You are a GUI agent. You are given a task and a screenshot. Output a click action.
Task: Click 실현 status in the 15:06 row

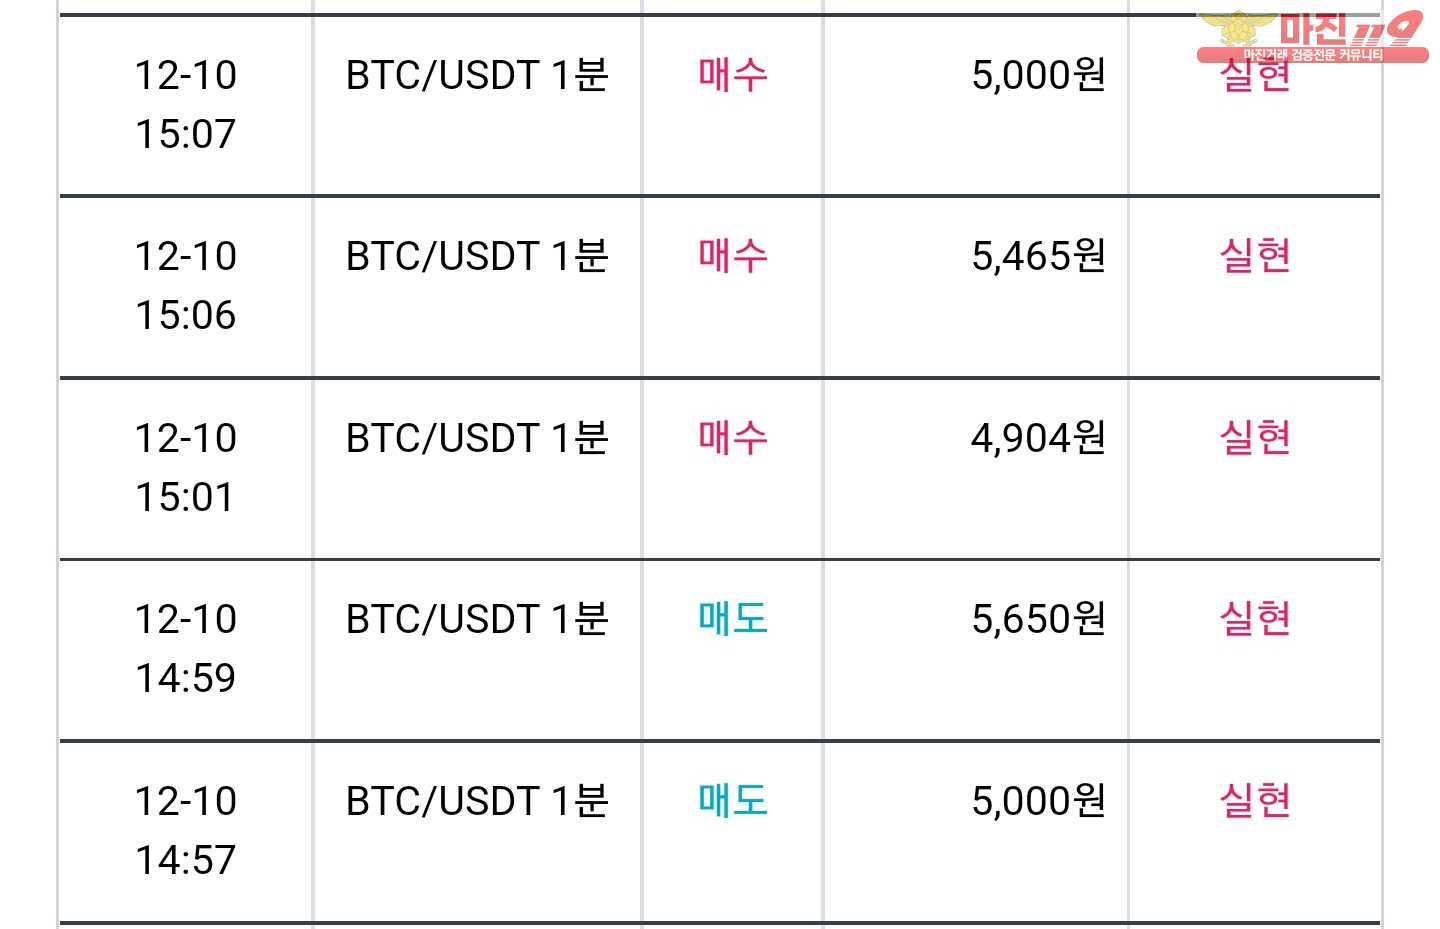[1255, 256]
